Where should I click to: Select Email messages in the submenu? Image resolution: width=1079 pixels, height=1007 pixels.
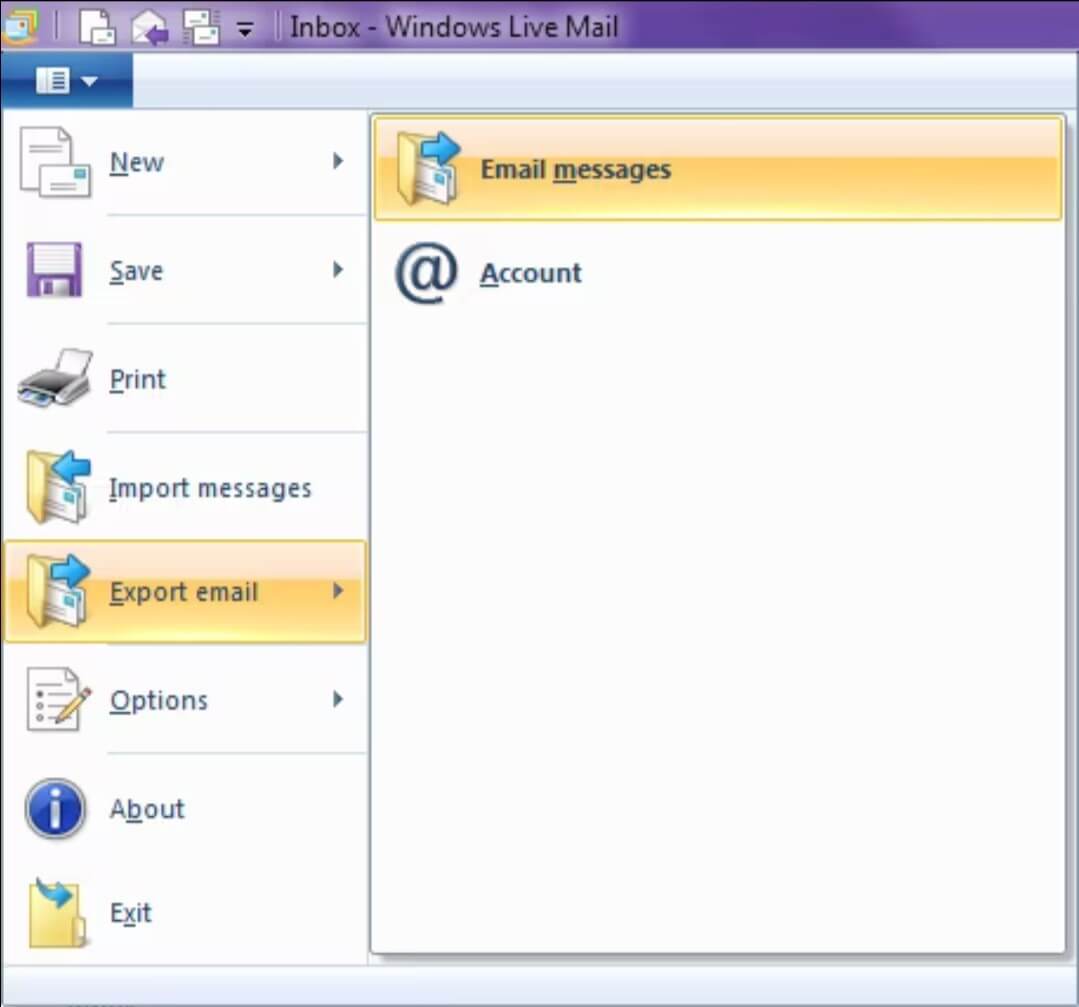(x=718, y=169)
